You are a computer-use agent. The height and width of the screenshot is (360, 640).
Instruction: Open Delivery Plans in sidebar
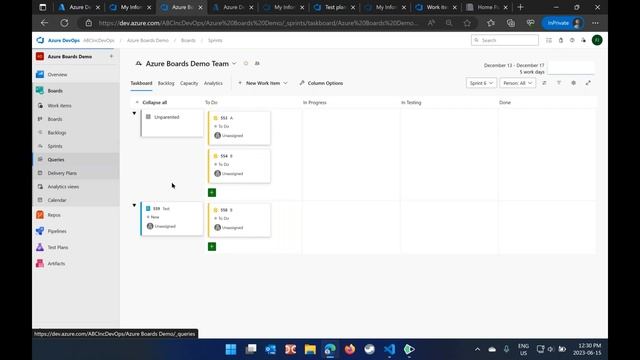tap(62, 173)
